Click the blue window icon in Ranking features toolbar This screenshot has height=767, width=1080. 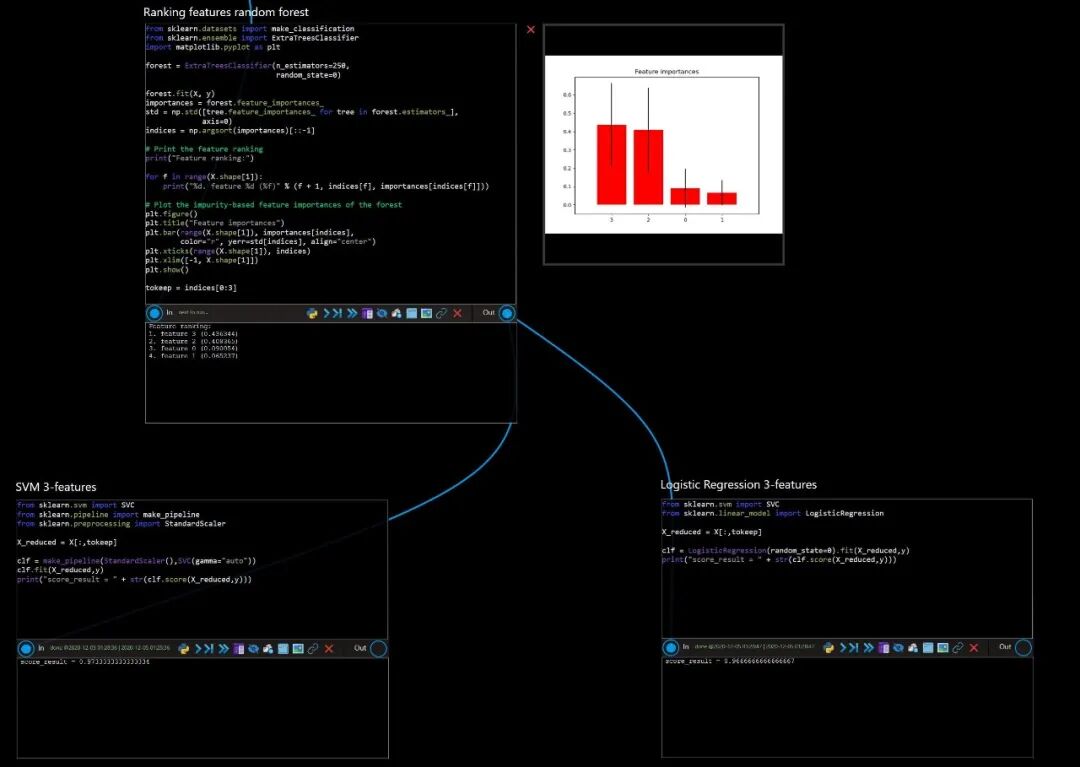click(411, 313)
